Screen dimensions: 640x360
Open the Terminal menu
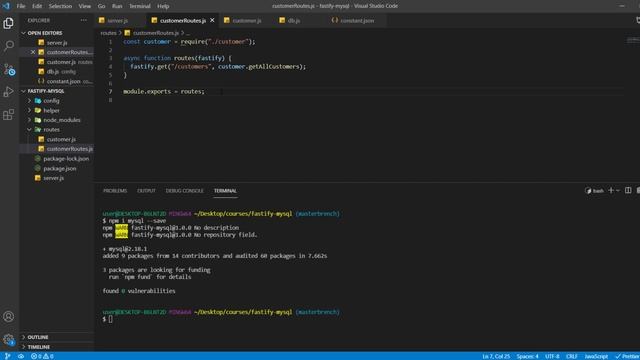click(x=140, y=6)
